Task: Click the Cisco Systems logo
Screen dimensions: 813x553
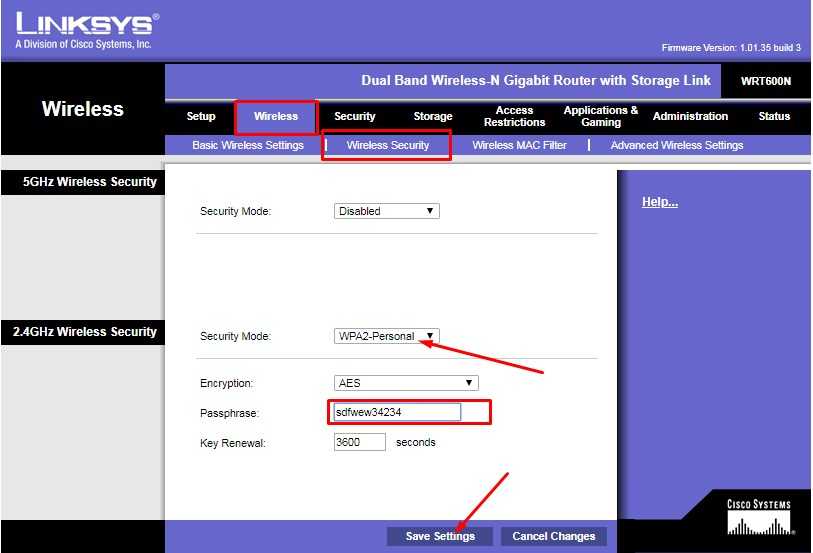Action: [x=758, y=517]
